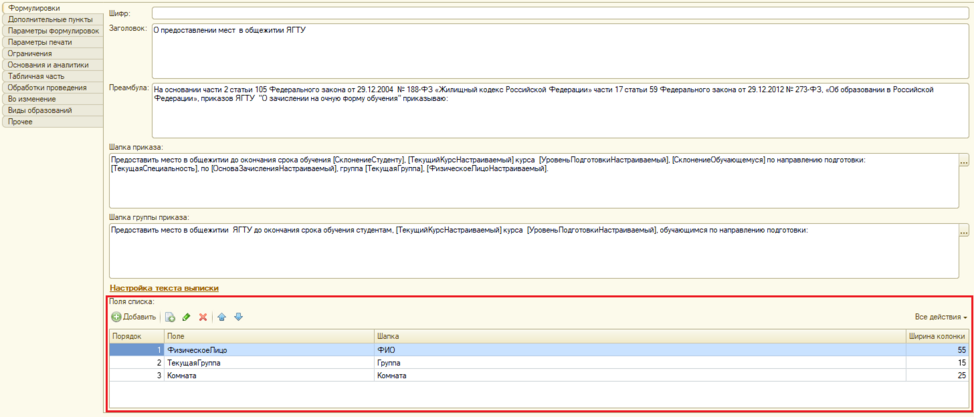This screenshot has height=417, width=974.
Task: Click order number 3 cell
Action: [x=137, y=375]
